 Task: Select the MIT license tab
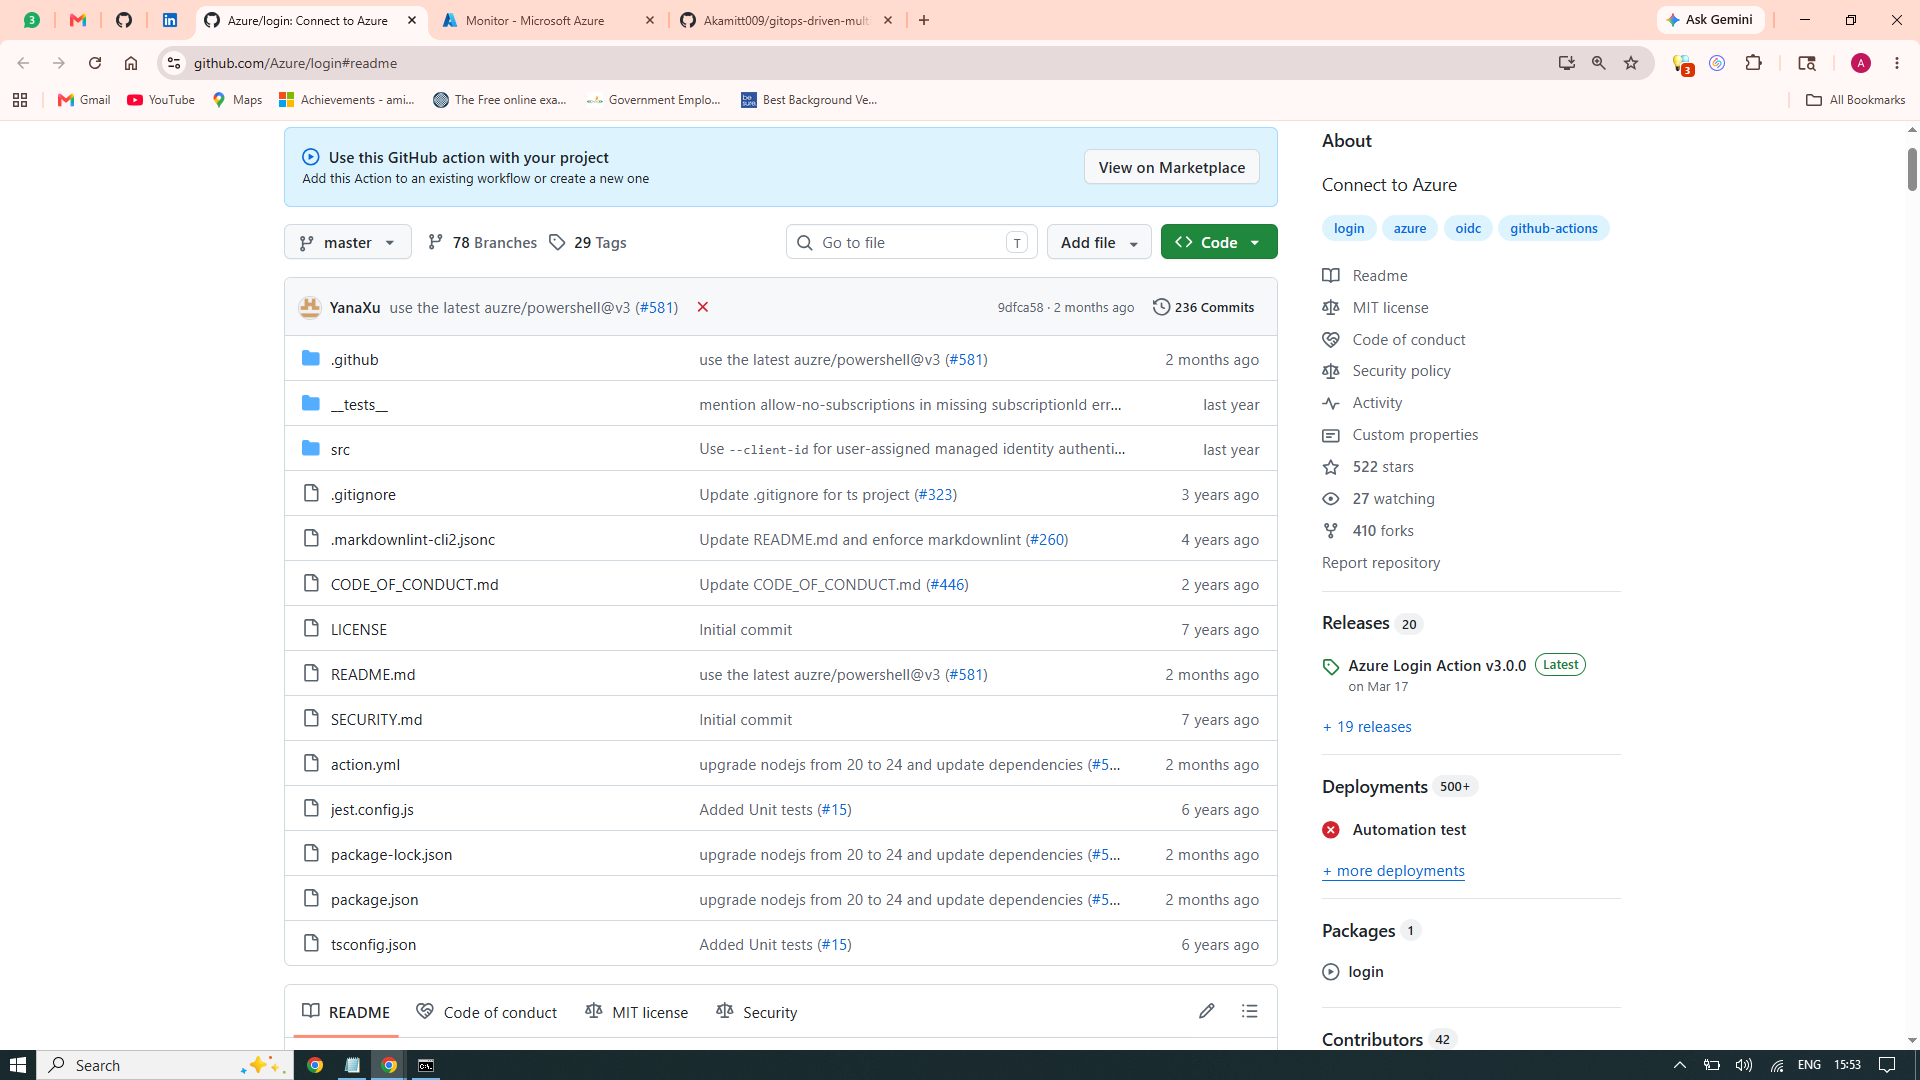coord(637,1012)
